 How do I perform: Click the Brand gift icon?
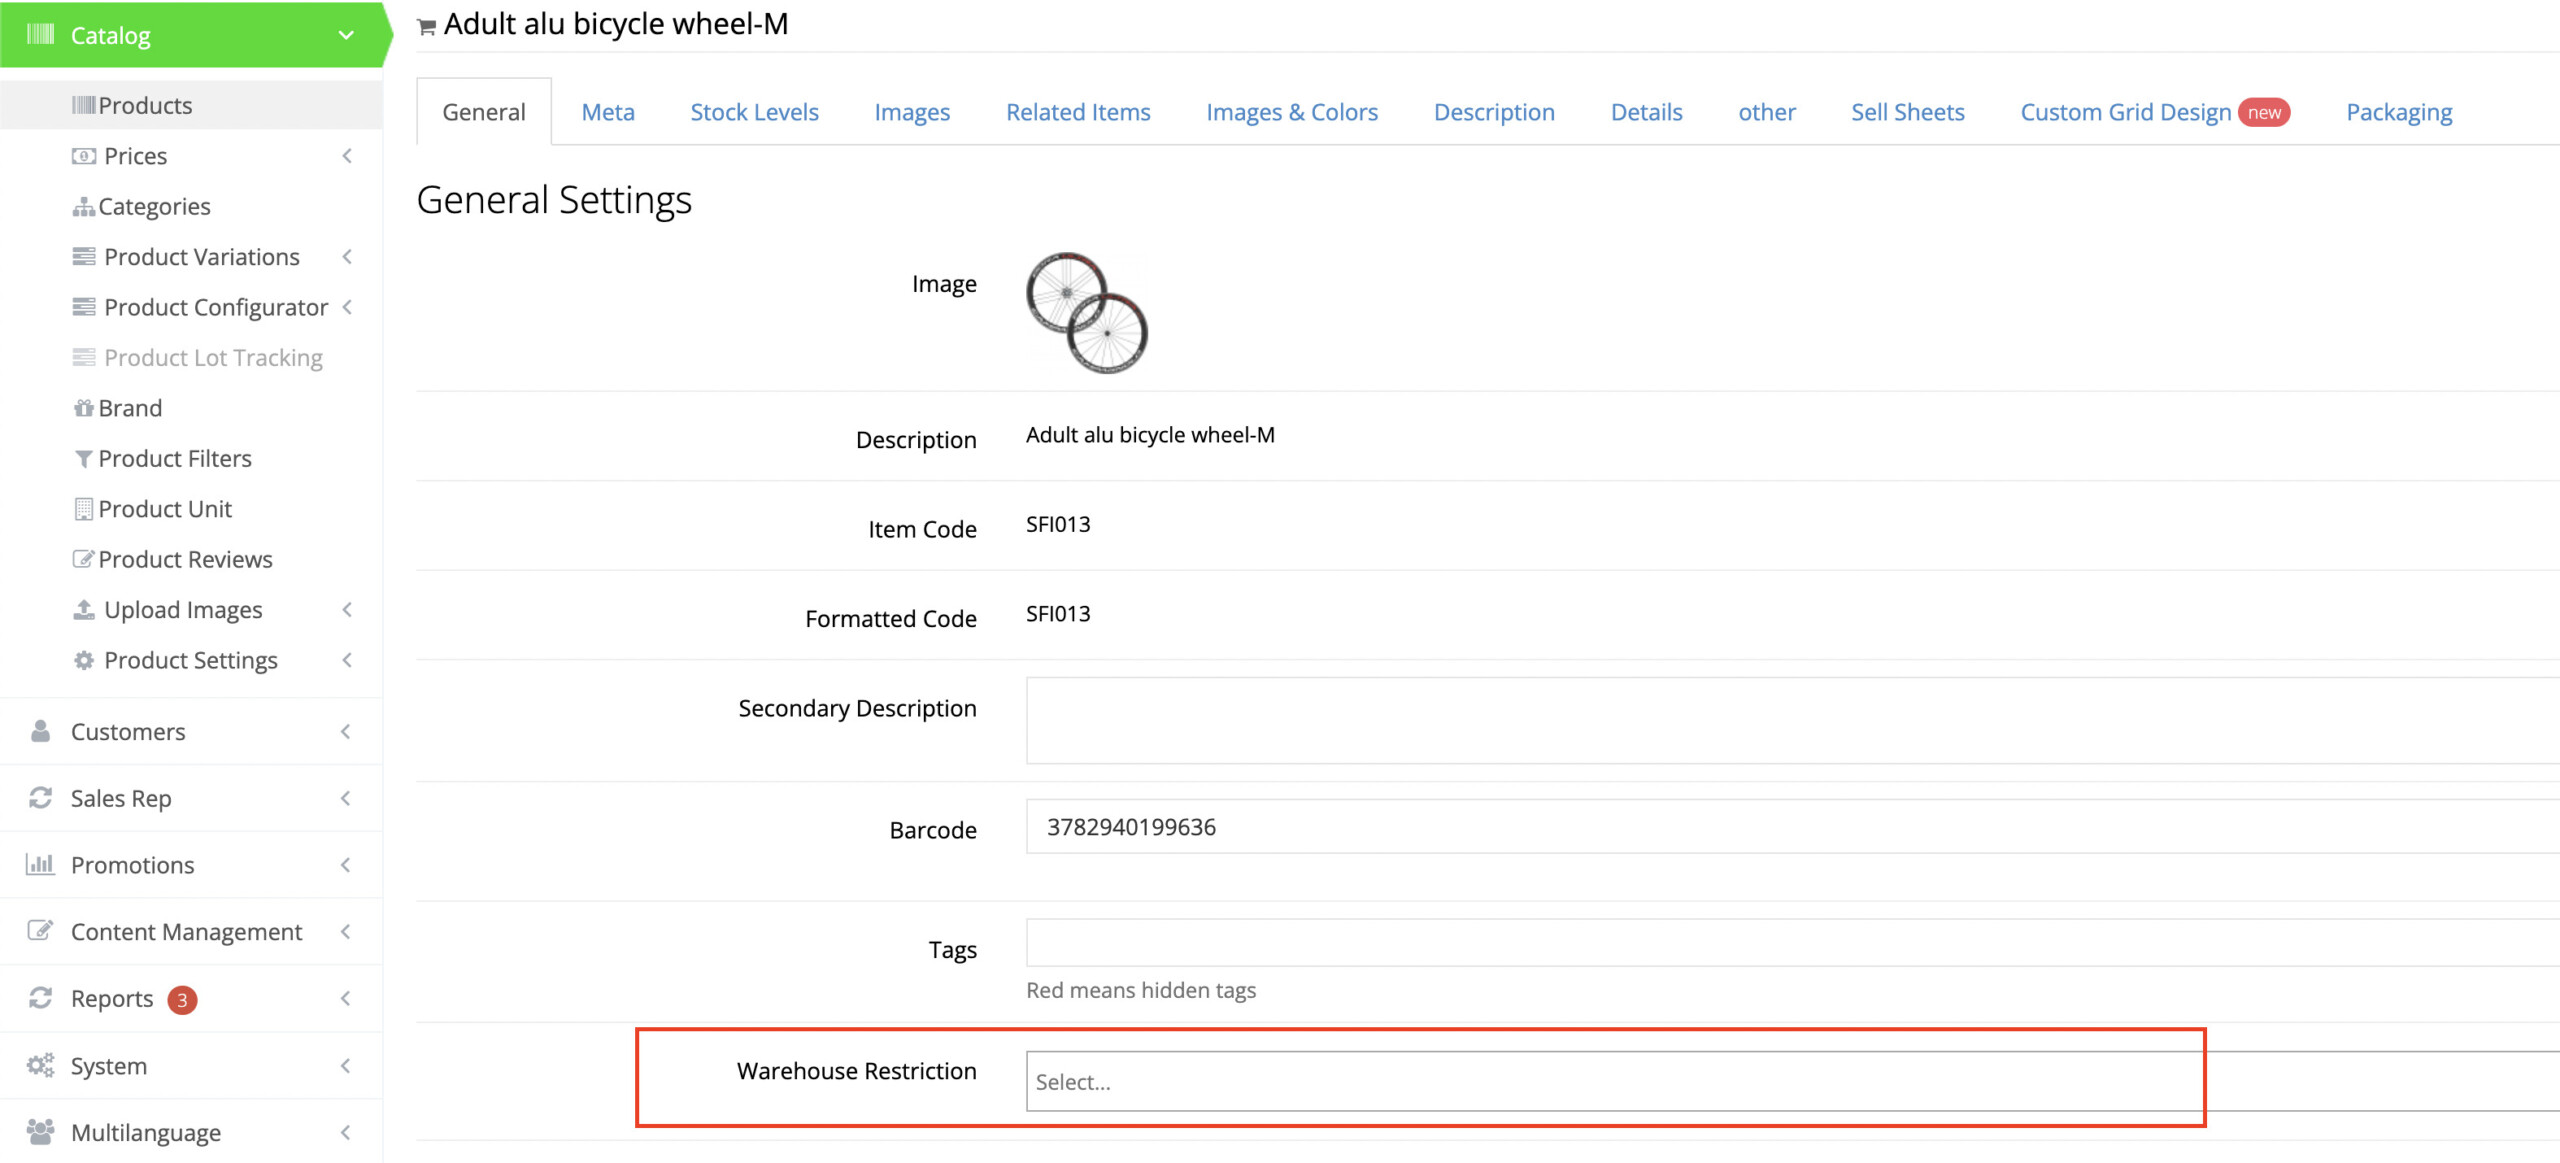(x=83, y=408)
